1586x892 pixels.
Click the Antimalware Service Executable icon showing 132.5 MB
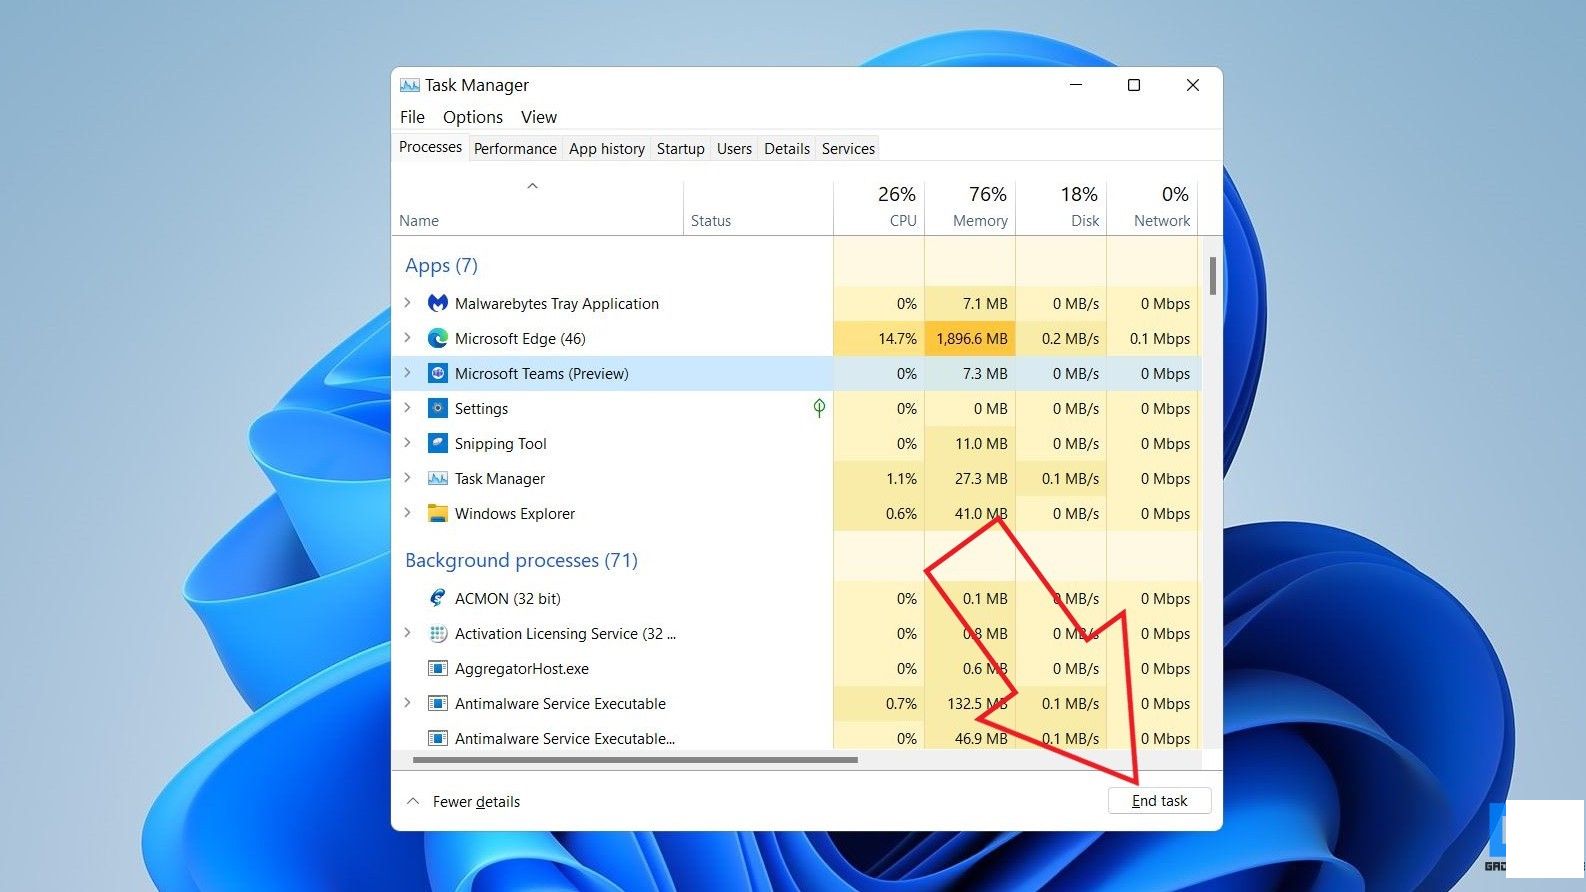tap(437, 703)
